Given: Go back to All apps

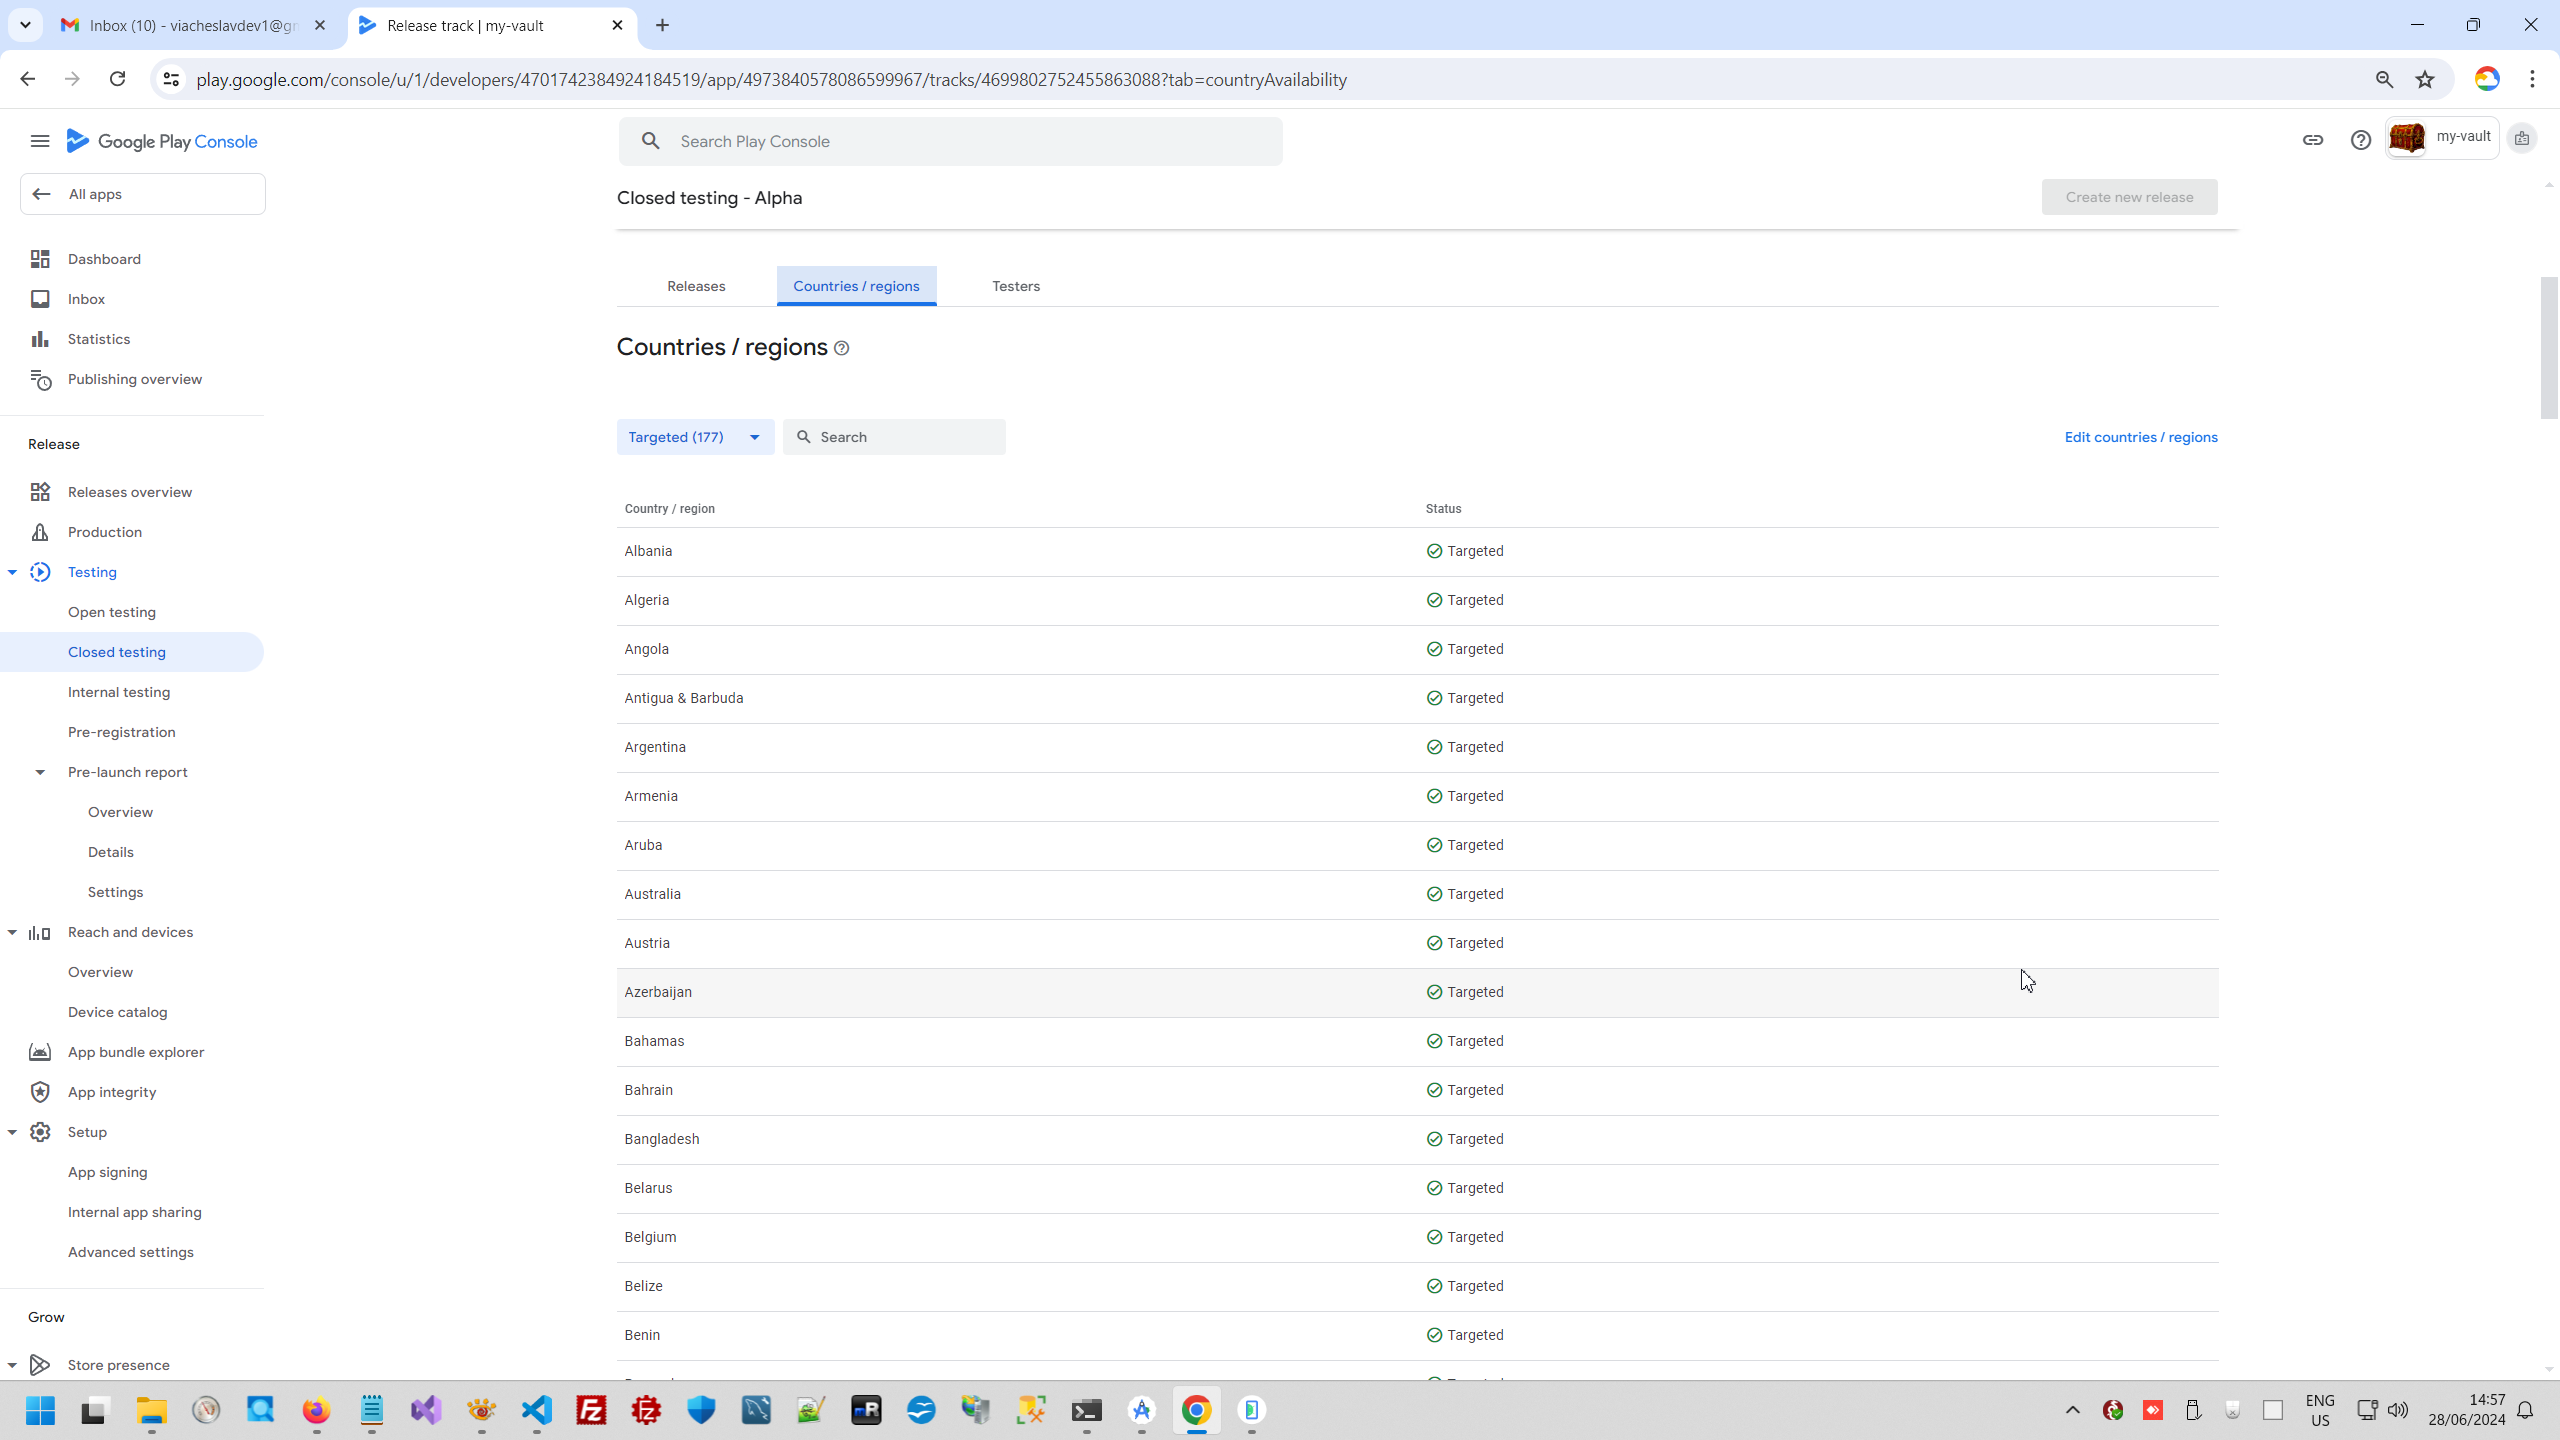Looking at the screenshot, I should coord(142,194).
